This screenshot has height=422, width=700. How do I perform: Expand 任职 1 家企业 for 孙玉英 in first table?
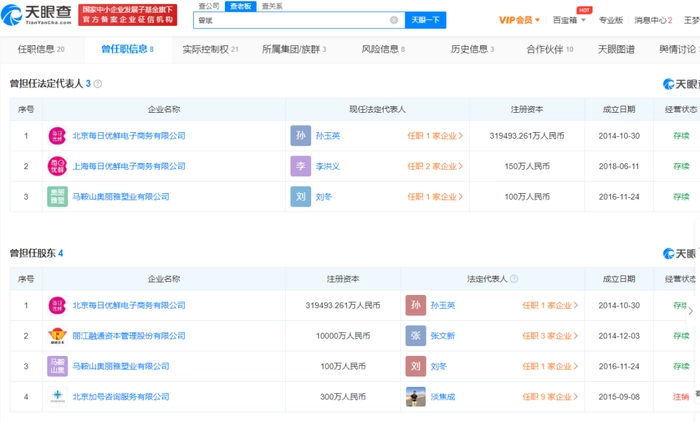tap(435, 136)
